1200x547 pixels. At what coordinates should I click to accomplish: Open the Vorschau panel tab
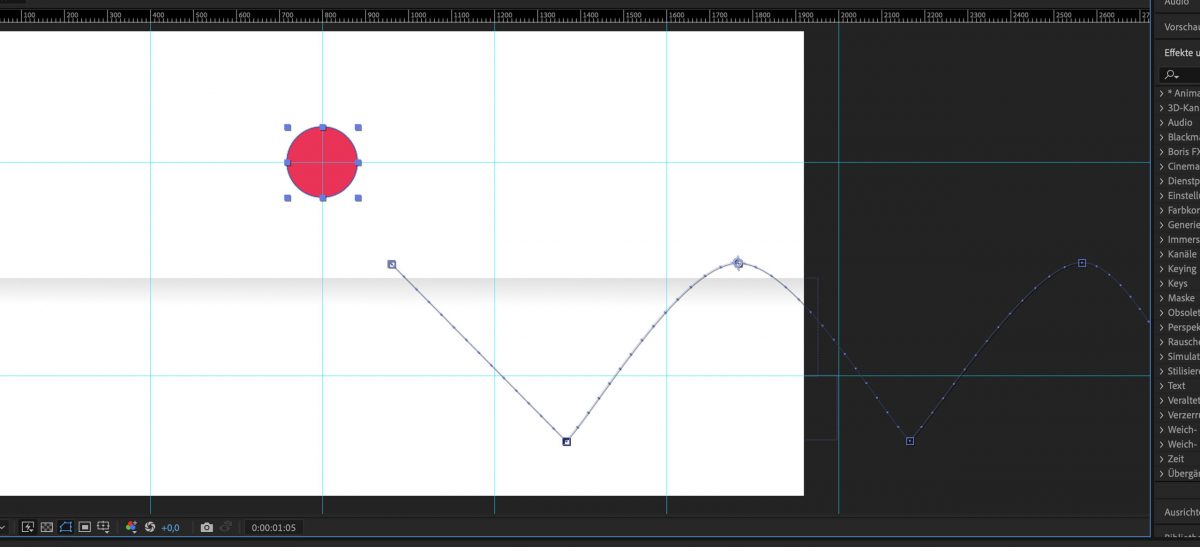(x=1181, y=27)
